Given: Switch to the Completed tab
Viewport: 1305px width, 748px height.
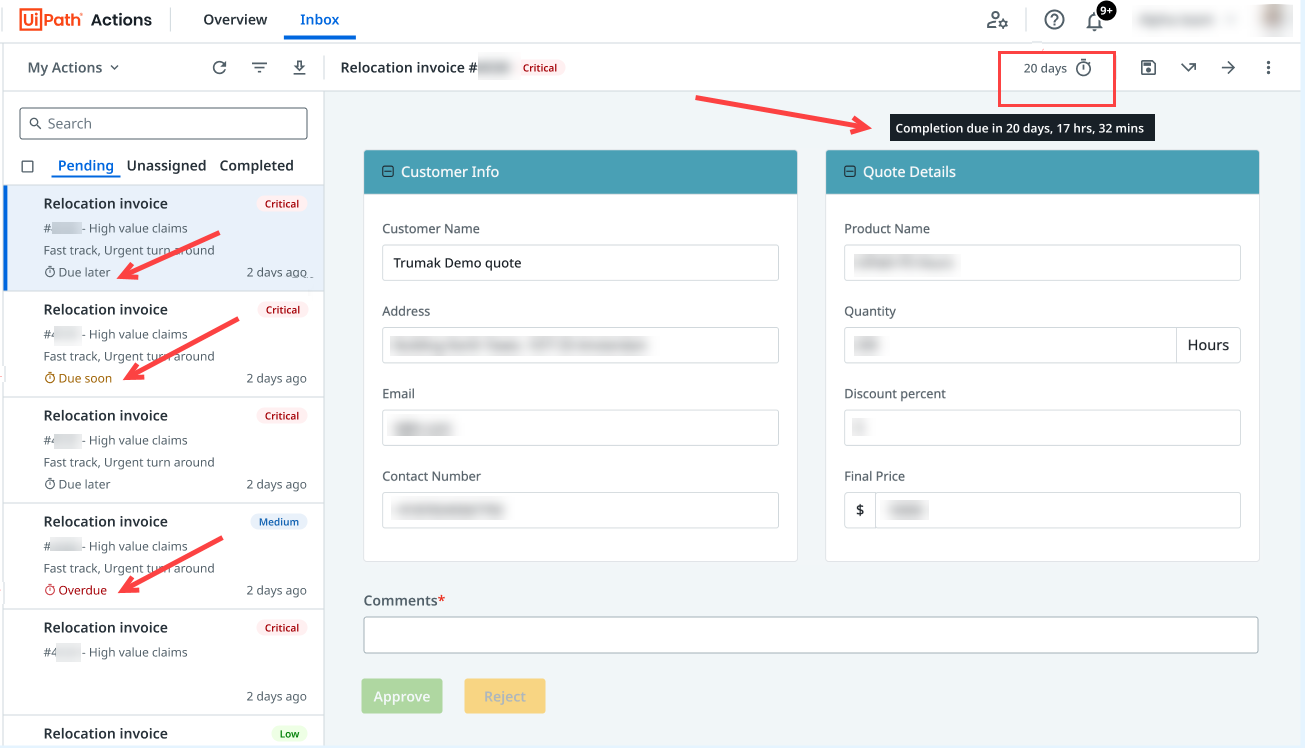Looking at the screenshot, I should [256, 166].
